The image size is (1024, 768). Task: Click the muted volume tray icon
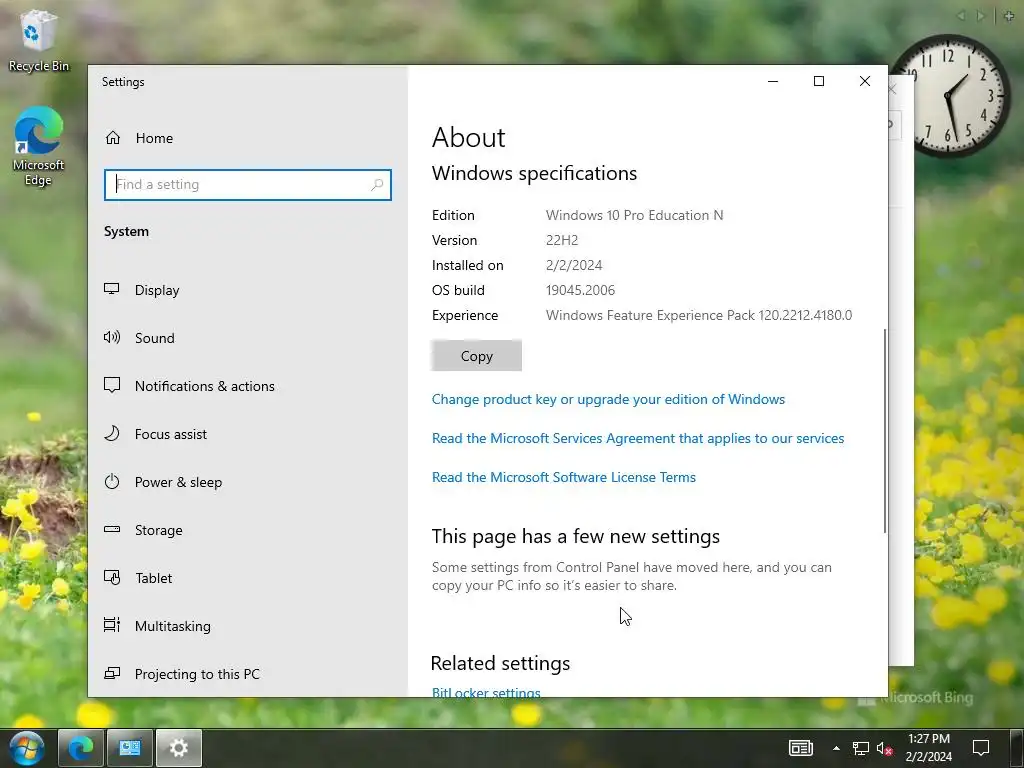pos(884,748)
